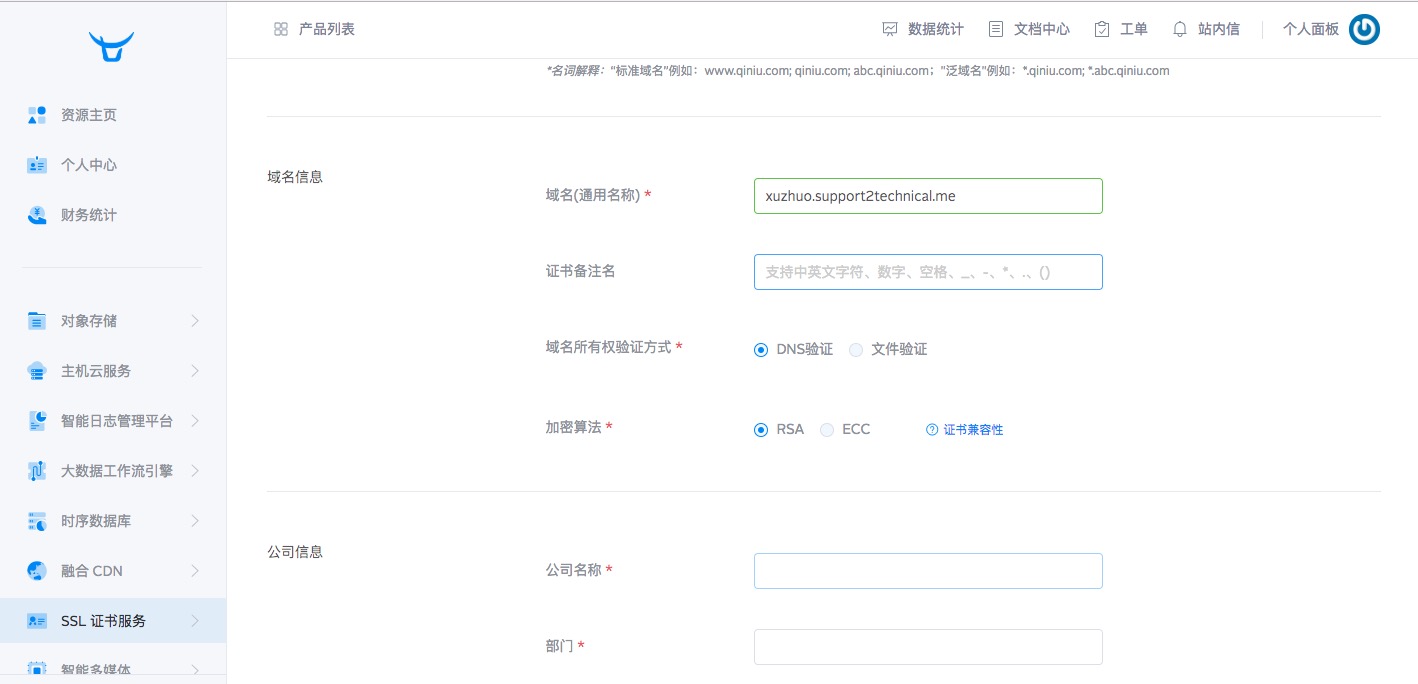Click the 证书备注名 input field
This screenshot has height=684, width=1418.
pos(928,272)
